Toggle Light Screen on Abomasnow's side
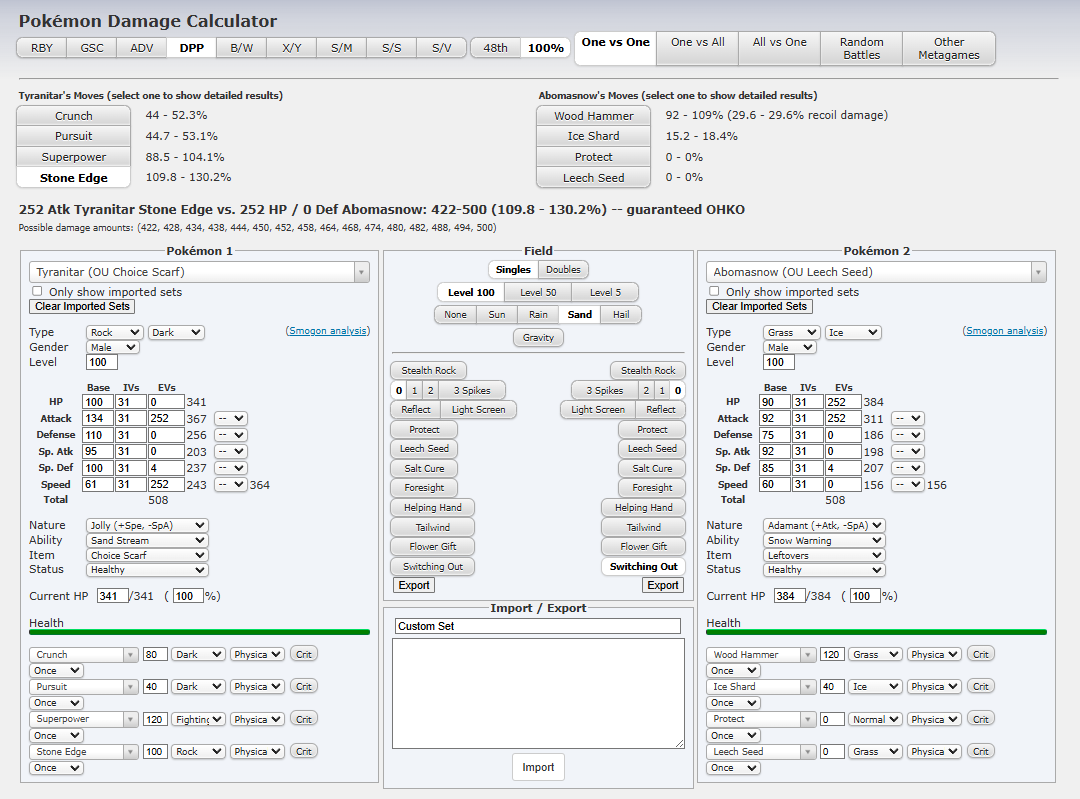Viewport: 1080px width, 799px height. click(x=598, y=409)
